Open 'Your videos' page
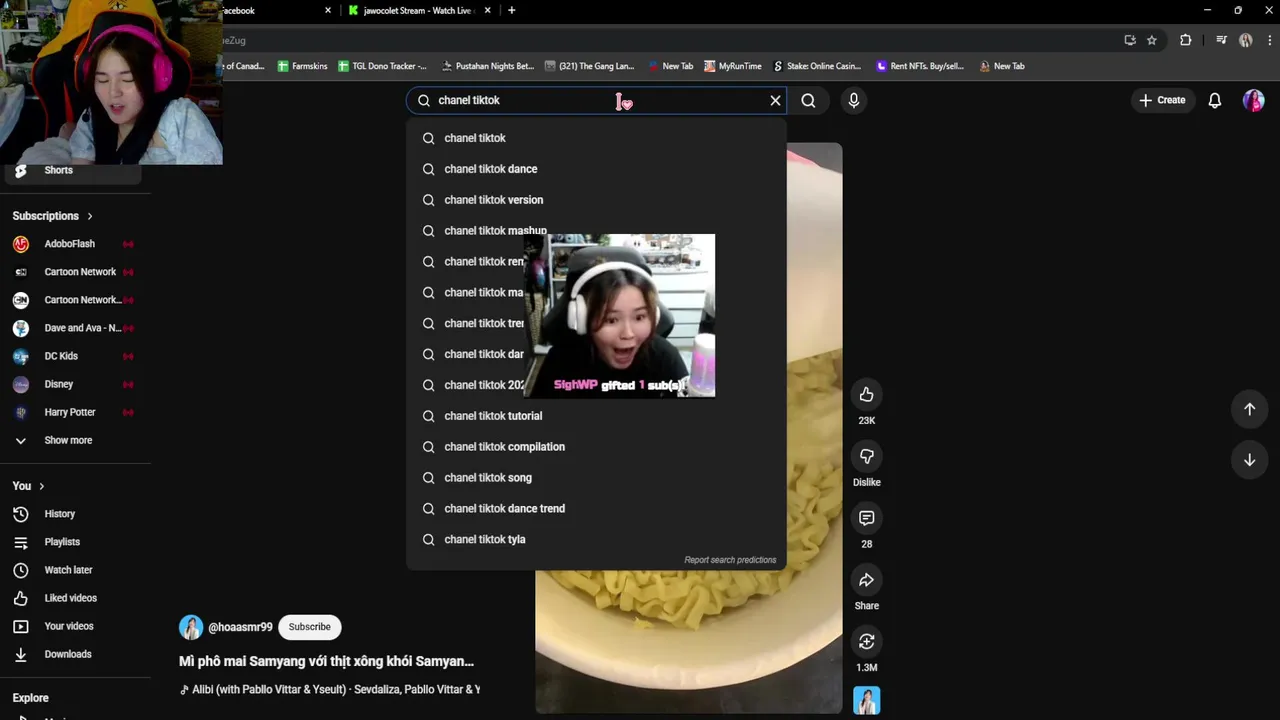 pyautogui.click(x=75, y=626)
